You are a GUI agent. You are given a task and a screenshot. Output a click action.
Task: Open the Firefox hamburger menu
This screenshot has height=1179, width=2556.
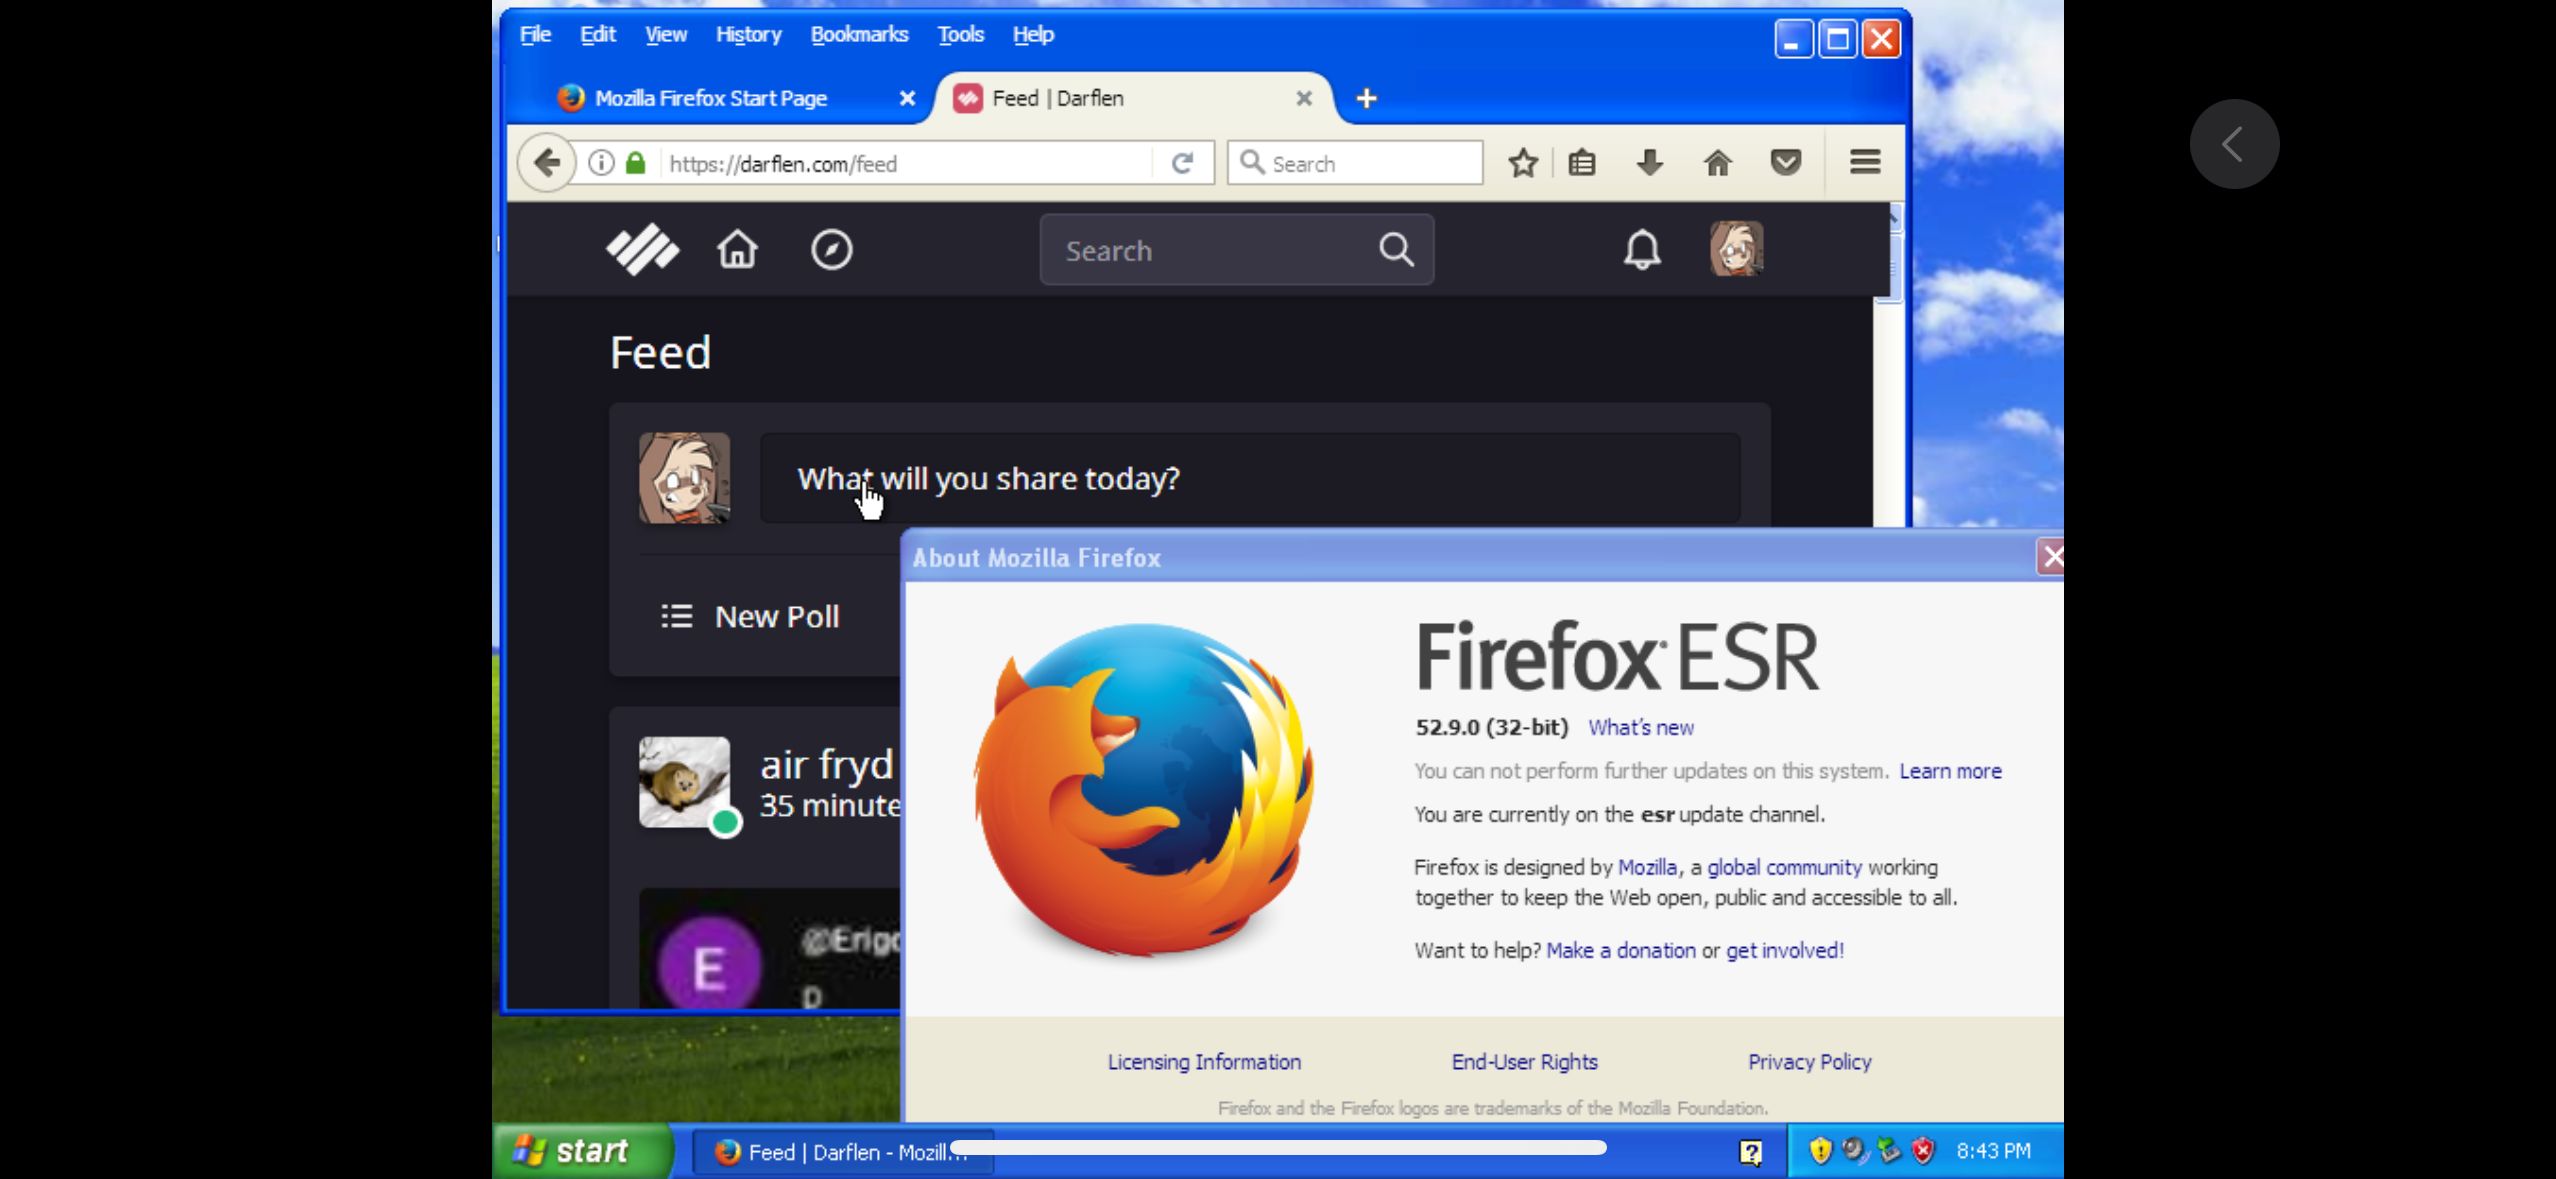tap(1865, 162)
